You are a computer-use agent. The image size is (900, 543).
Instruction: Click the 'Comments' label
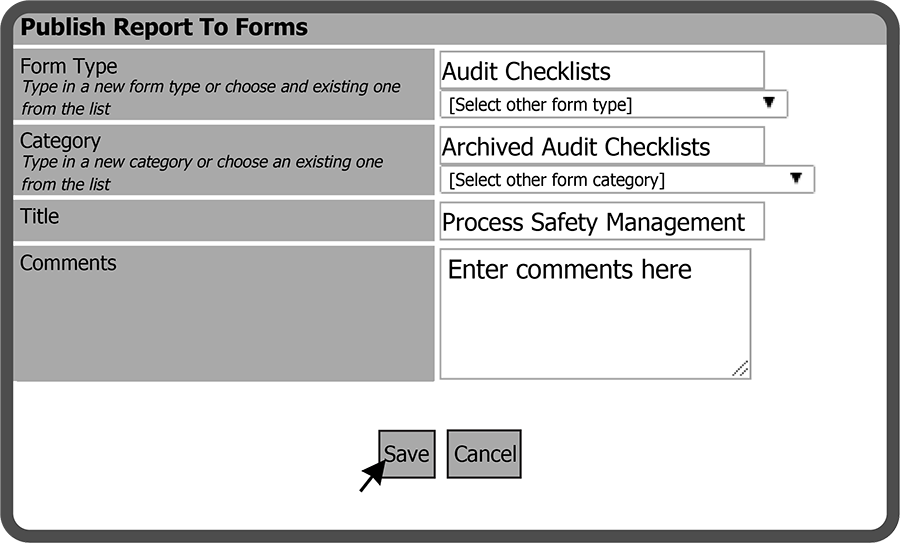click(68, 263)
